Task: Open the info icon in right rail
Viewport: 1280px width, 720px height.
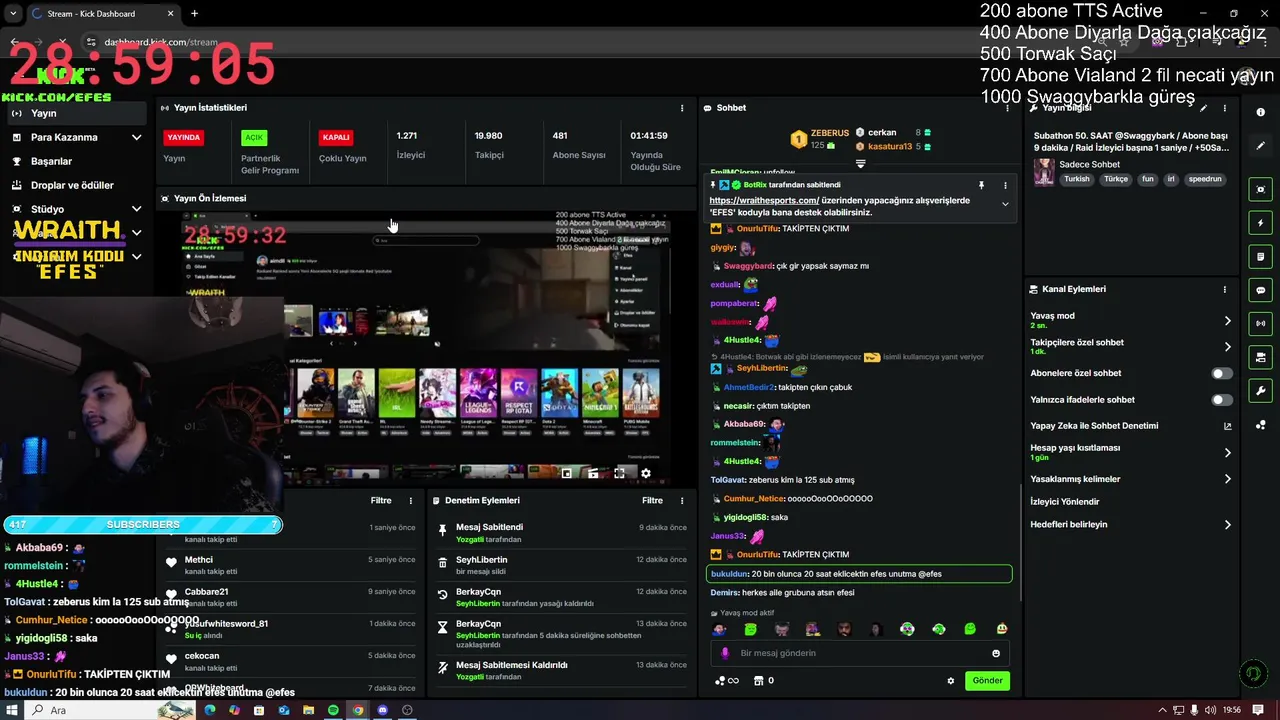Action: (x=1261, y=113)
